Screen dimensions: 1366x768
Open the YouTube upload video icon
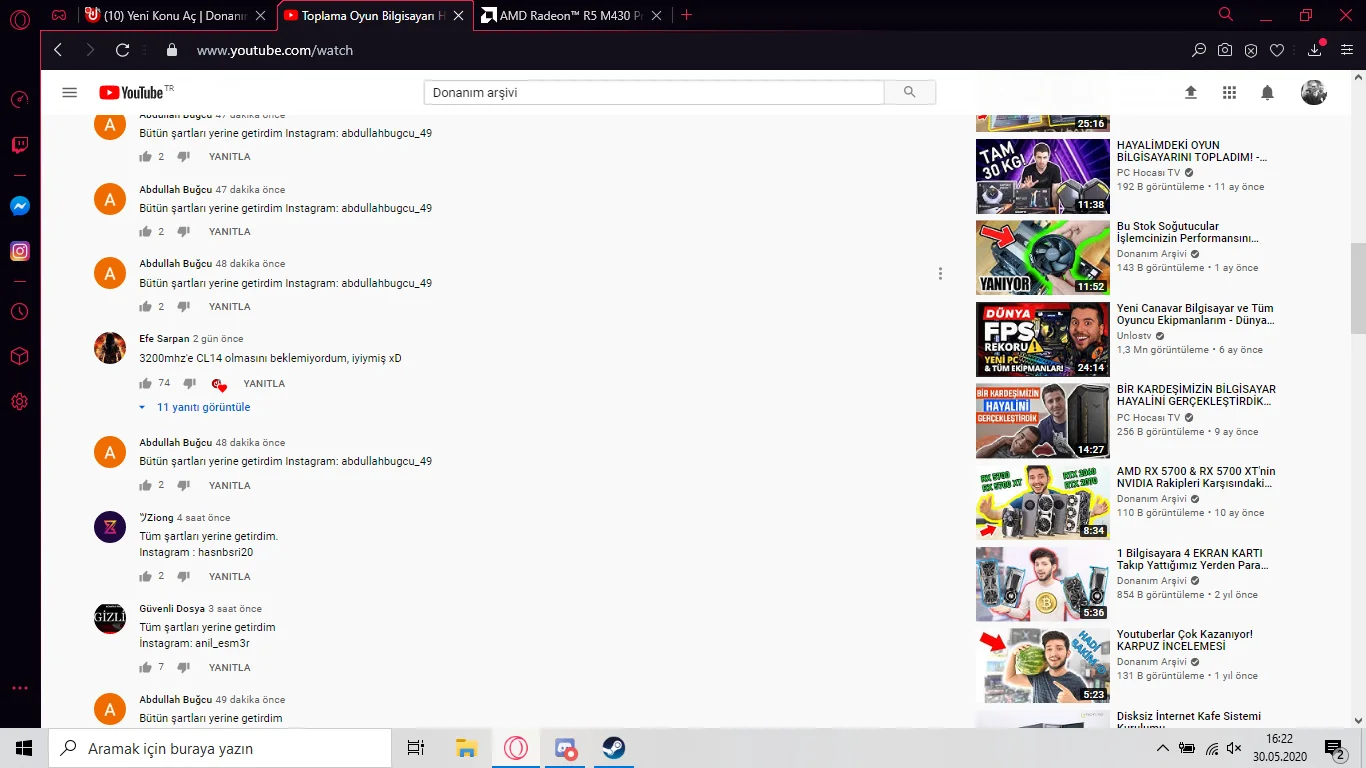pos(1191,92)
